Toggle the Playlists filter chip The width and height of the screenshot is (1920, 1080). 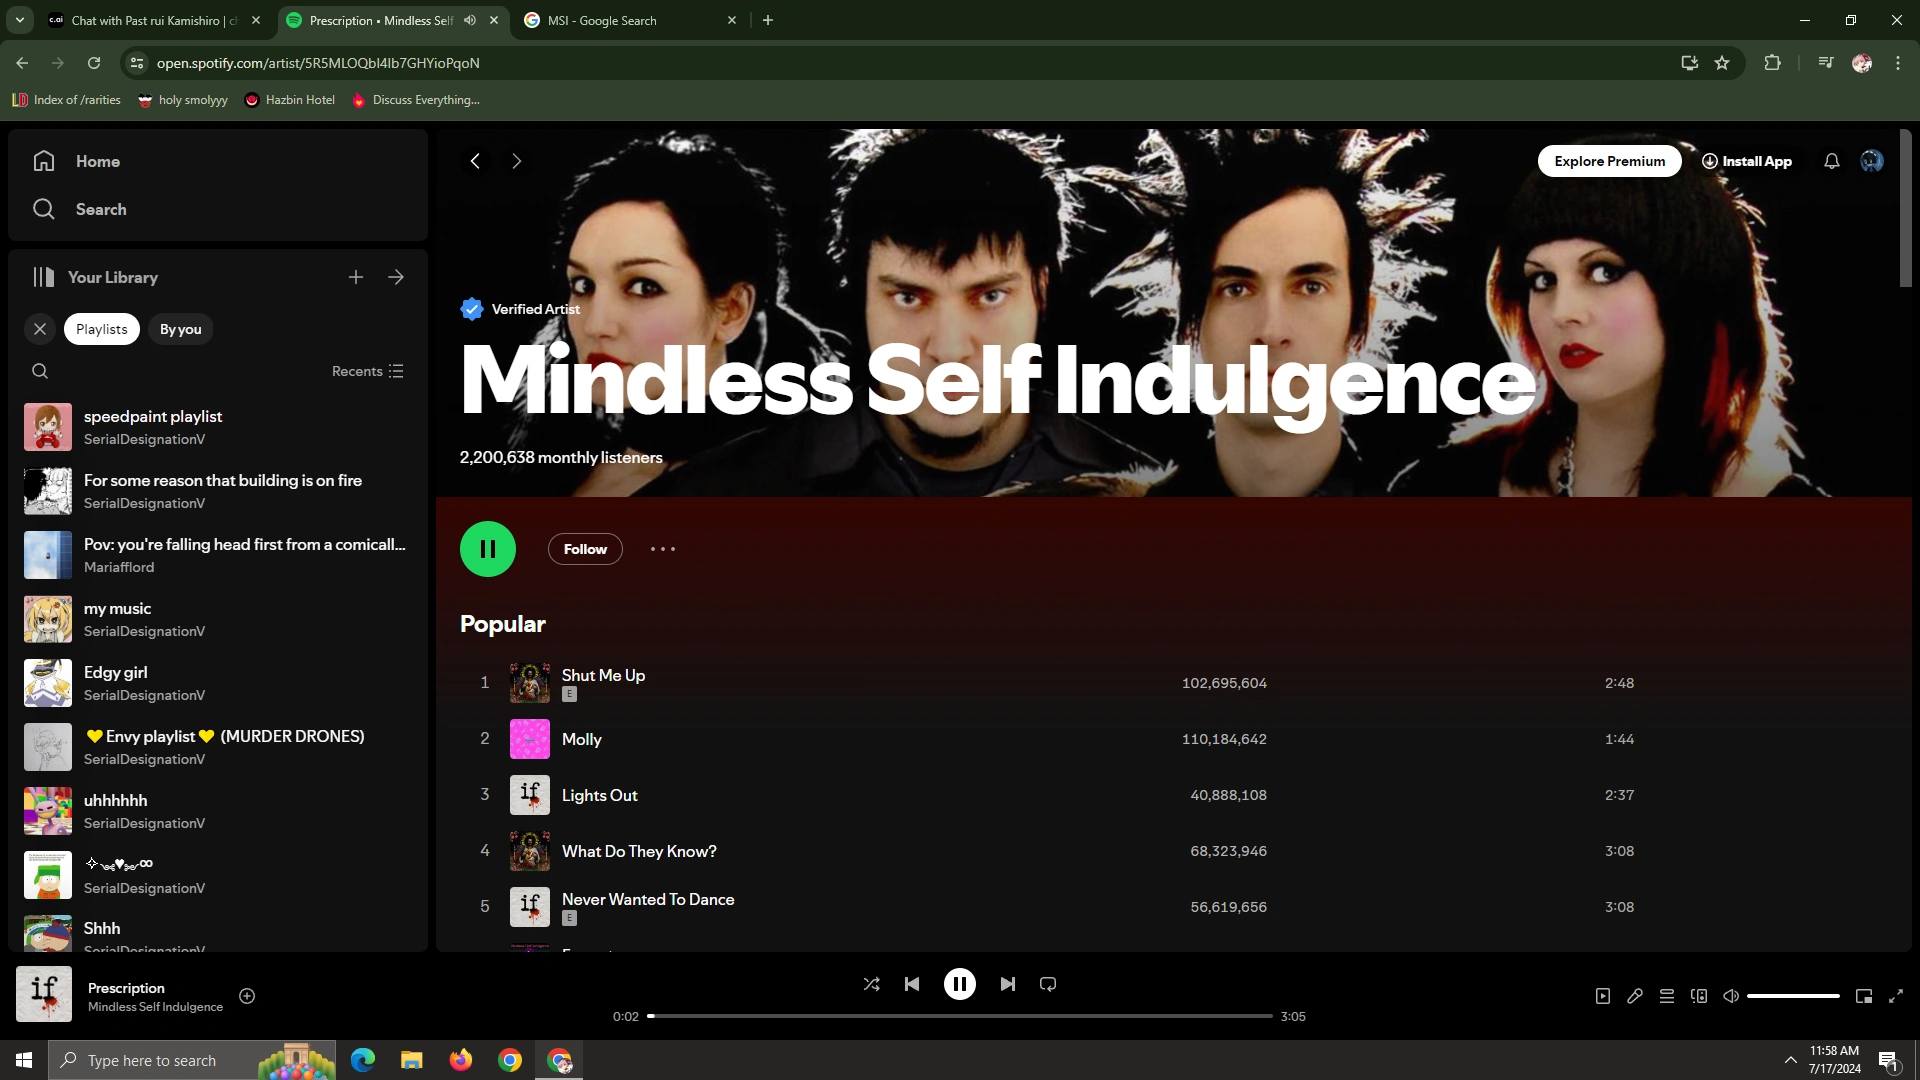point(101,328)
